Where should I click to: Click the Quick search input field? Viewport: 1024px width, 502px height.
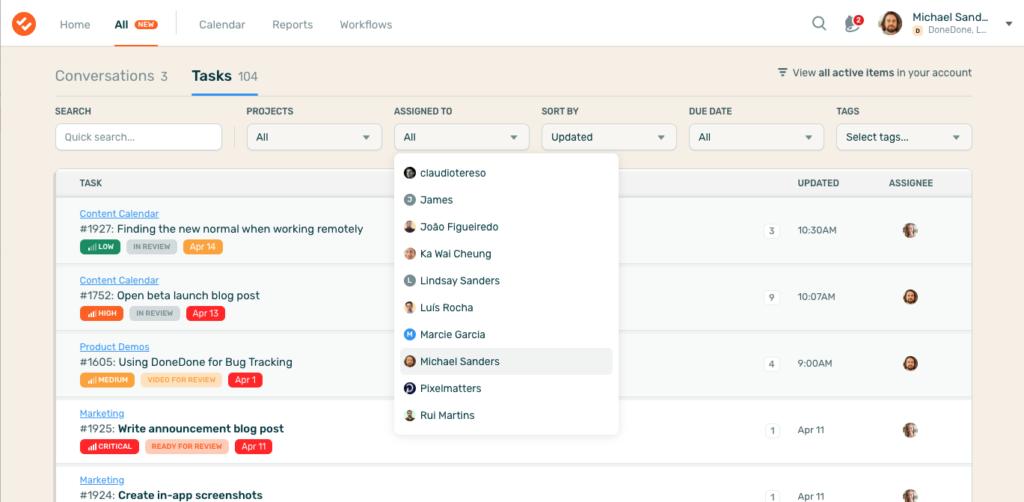click(x=138, y=137)
